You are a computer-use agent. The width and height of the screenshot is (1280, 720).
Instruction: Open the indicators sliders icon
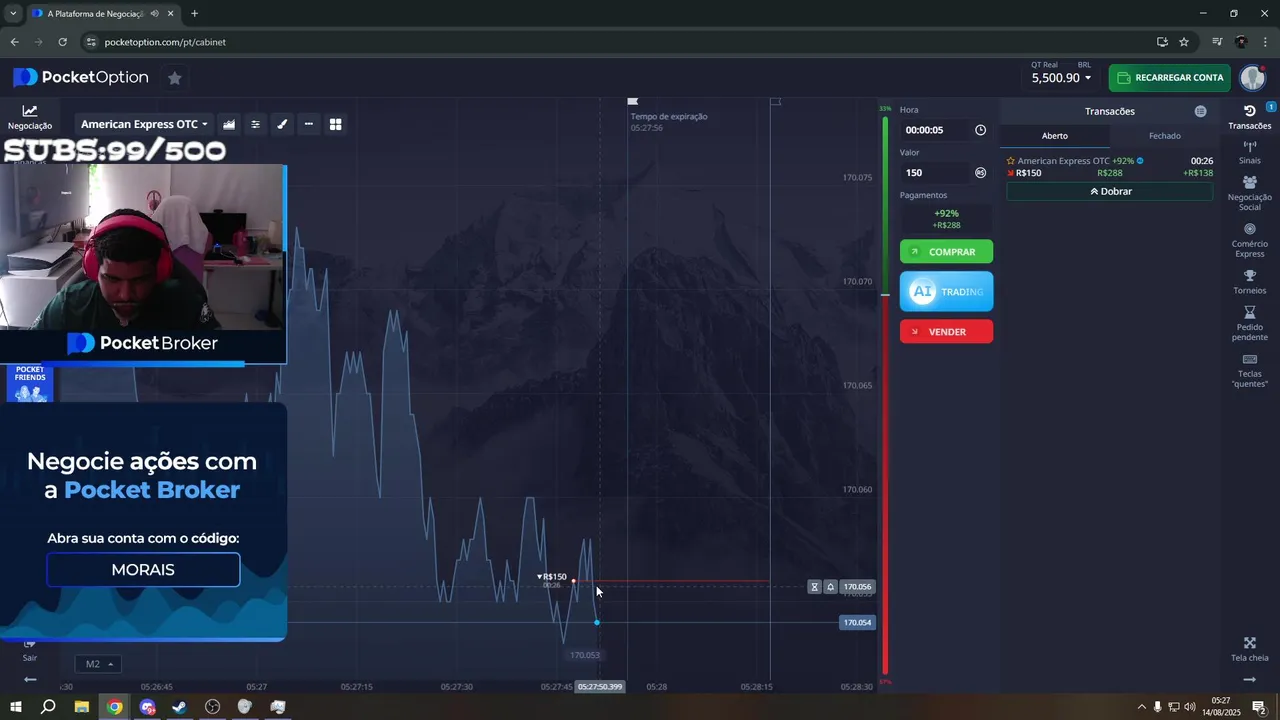255,124
